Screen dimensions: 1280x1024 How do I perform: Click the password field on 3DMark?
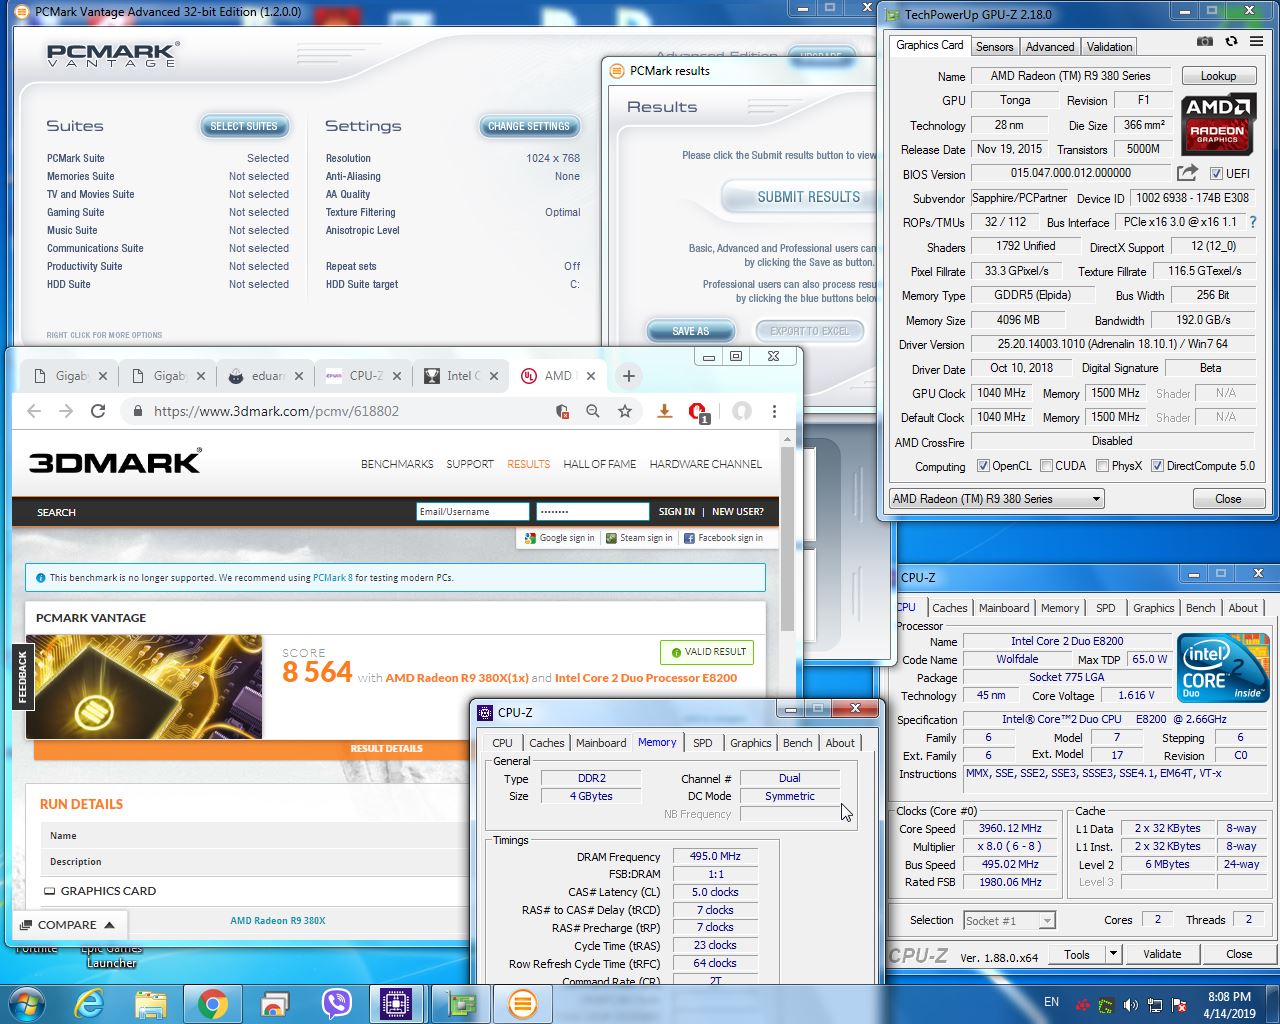click(592, 512)
